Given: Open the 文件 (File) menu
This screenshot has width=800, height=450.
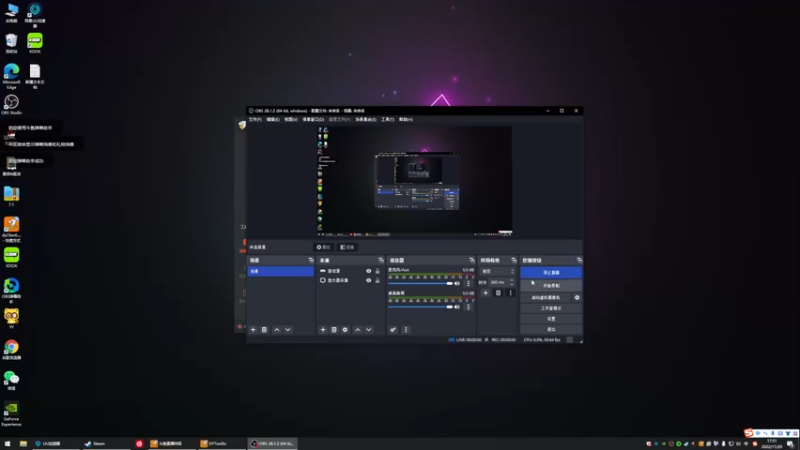Looking at the screenshot, I should coord(255,119).
